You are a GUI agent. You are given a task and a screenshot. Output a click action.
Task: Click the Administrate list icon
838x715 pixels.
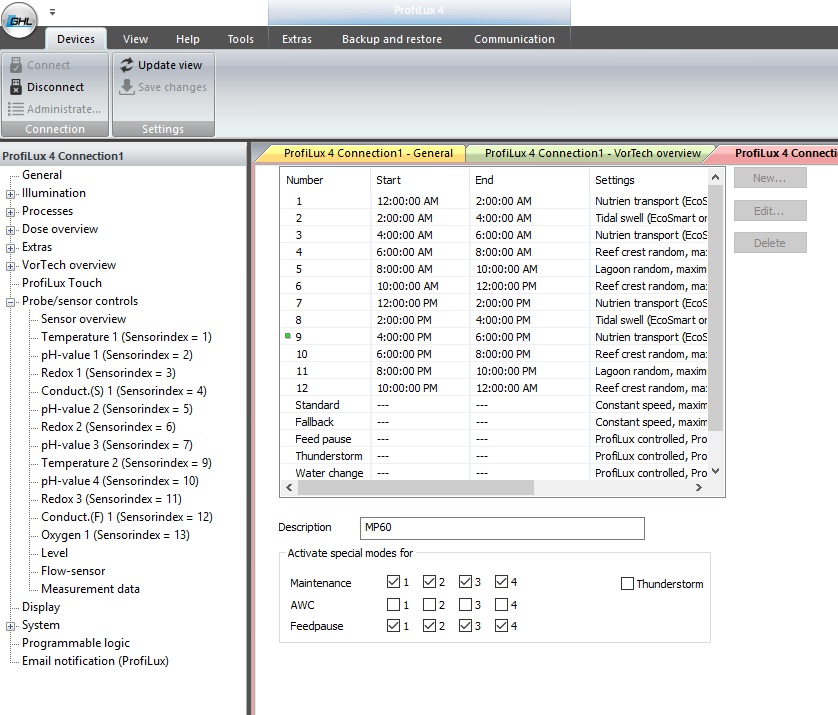pyautogui.click(x=15, y=109)
